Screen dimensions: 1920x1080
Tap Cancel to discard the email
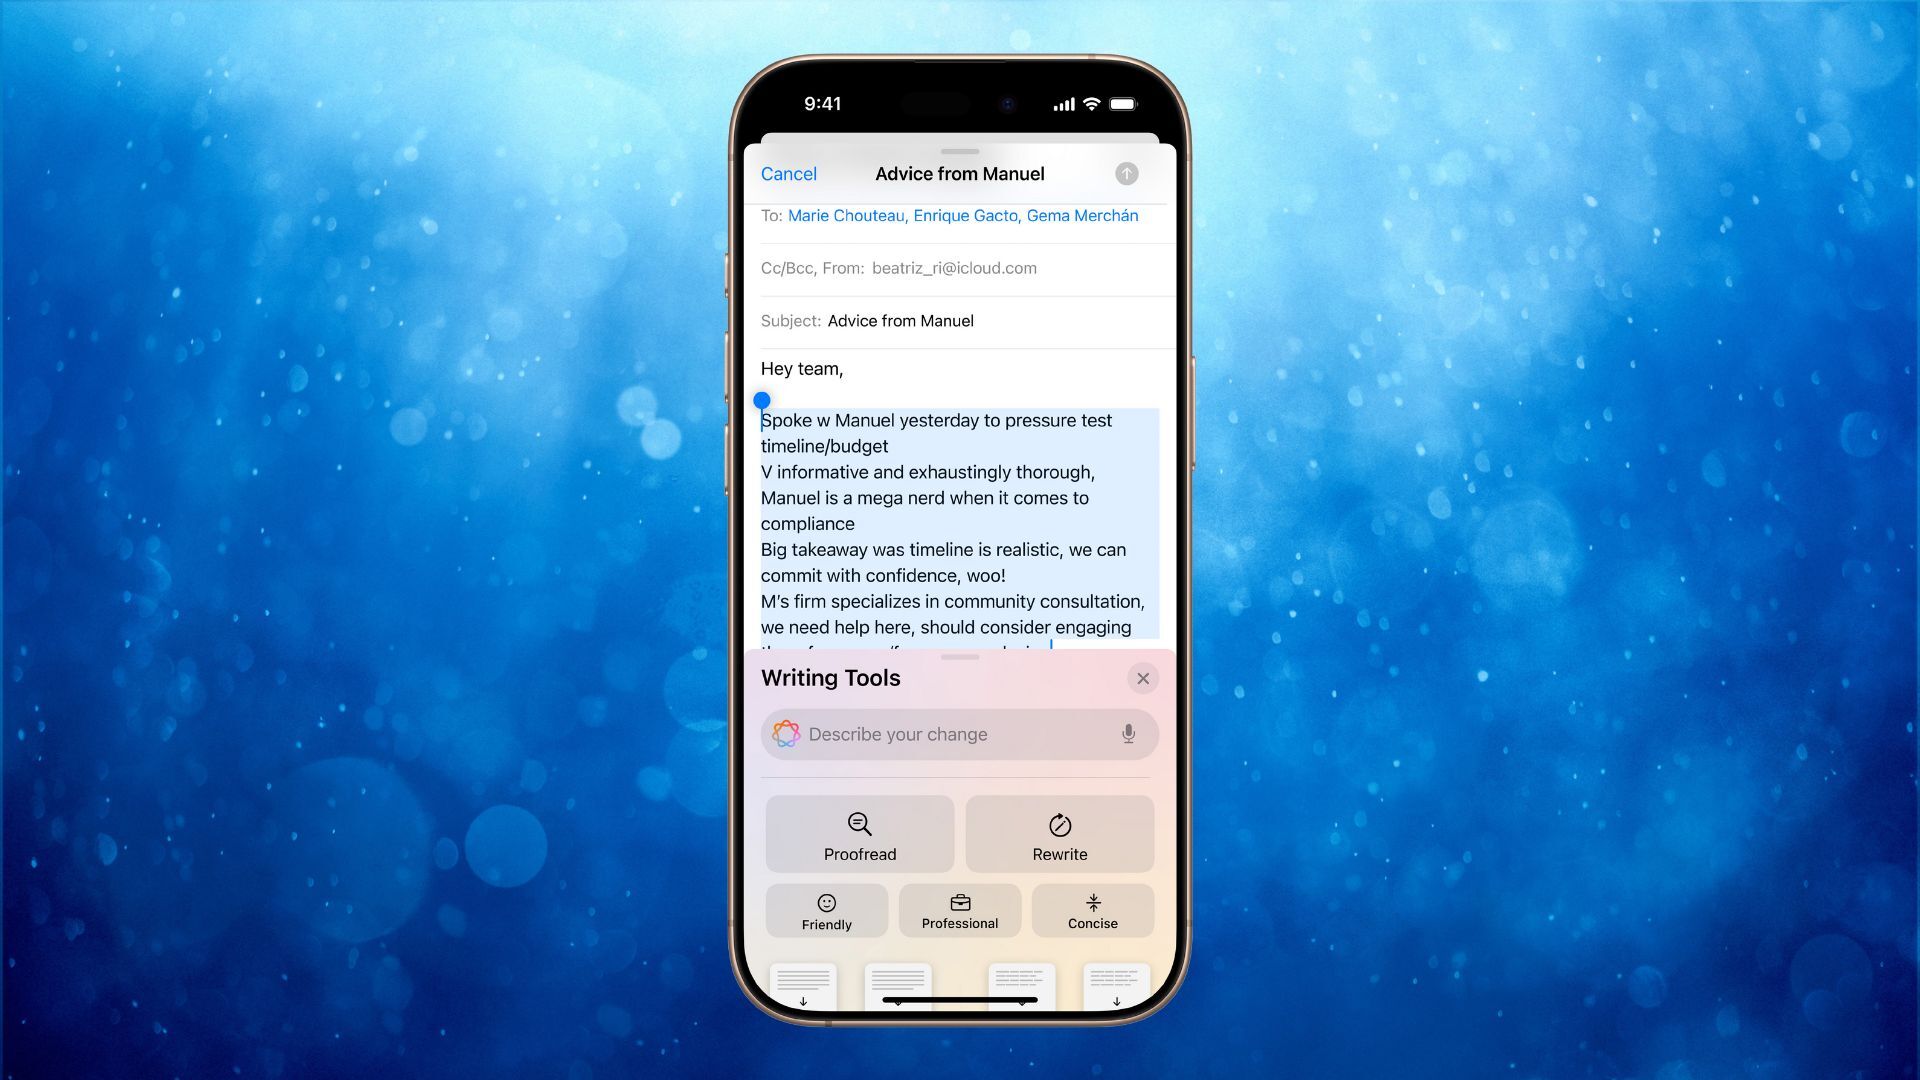pos(789,173)
